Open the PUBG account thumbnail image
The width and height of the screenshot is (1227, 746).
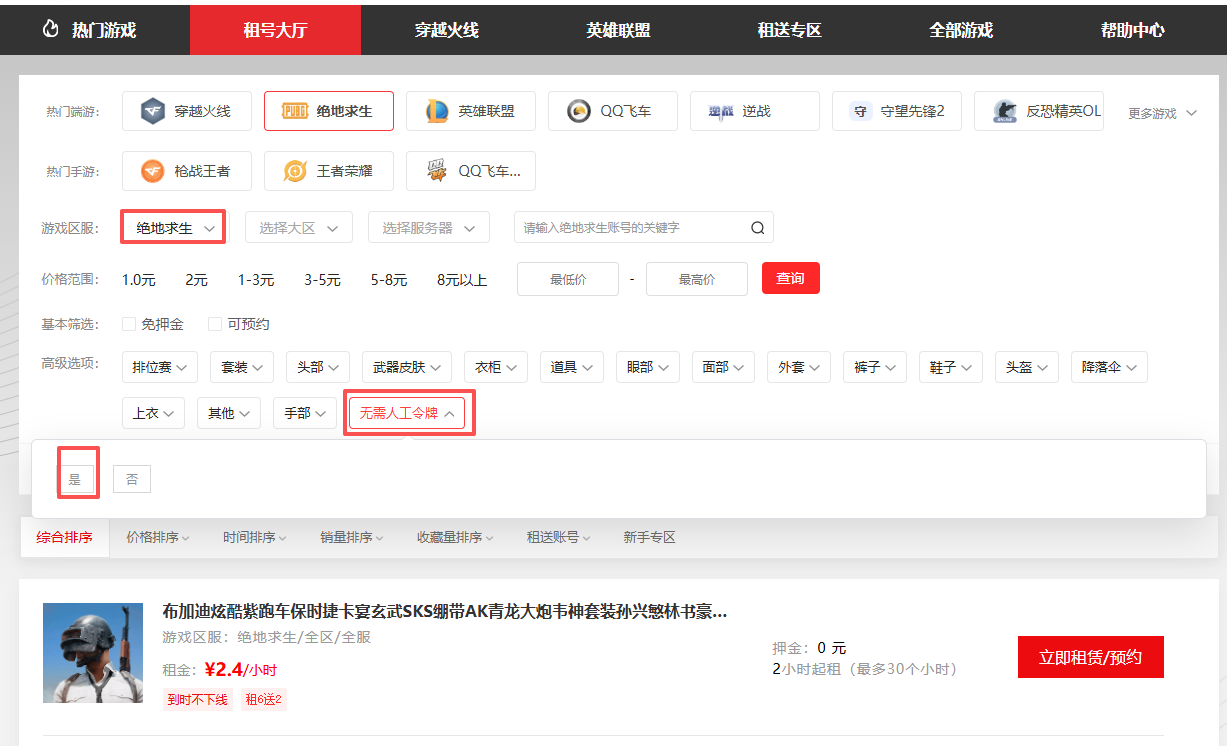point(93,653)
